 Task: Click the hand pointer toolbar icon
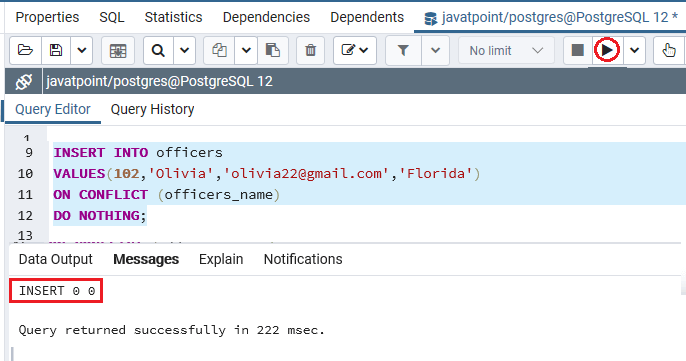point(668,50)
